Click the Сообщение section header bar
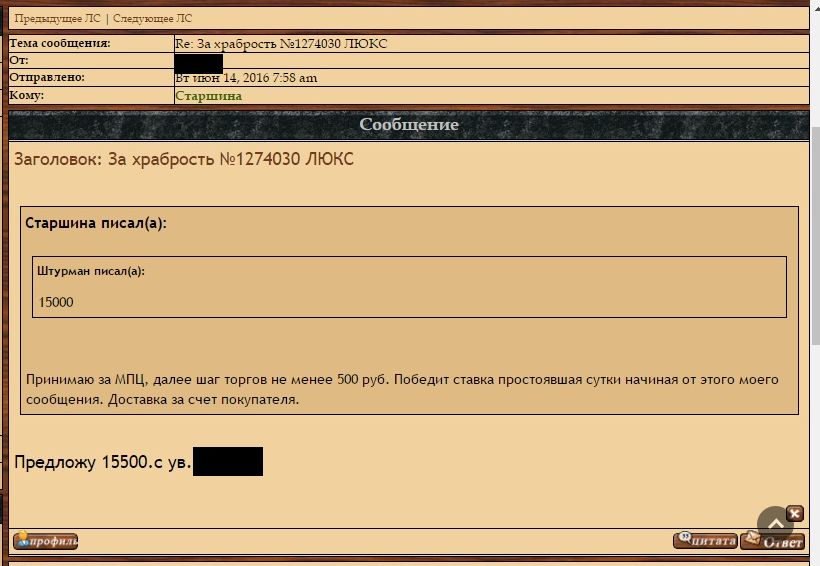This screenshot has height=566, width=820. tap(409, 124)
